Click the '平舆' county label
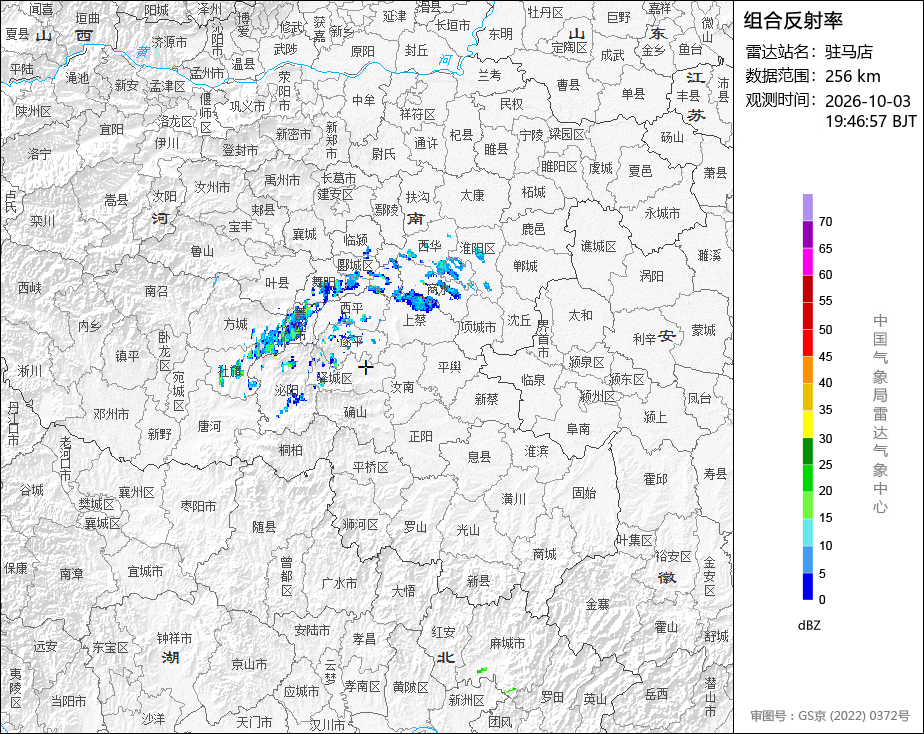This screenshot has height=734, width=924. [x=450, y=367]
